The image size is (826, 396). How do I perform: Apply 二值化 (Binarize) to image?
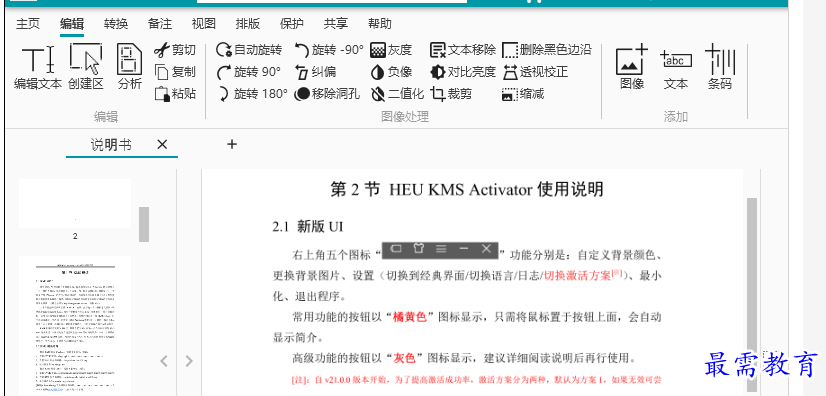coord(397,94)
